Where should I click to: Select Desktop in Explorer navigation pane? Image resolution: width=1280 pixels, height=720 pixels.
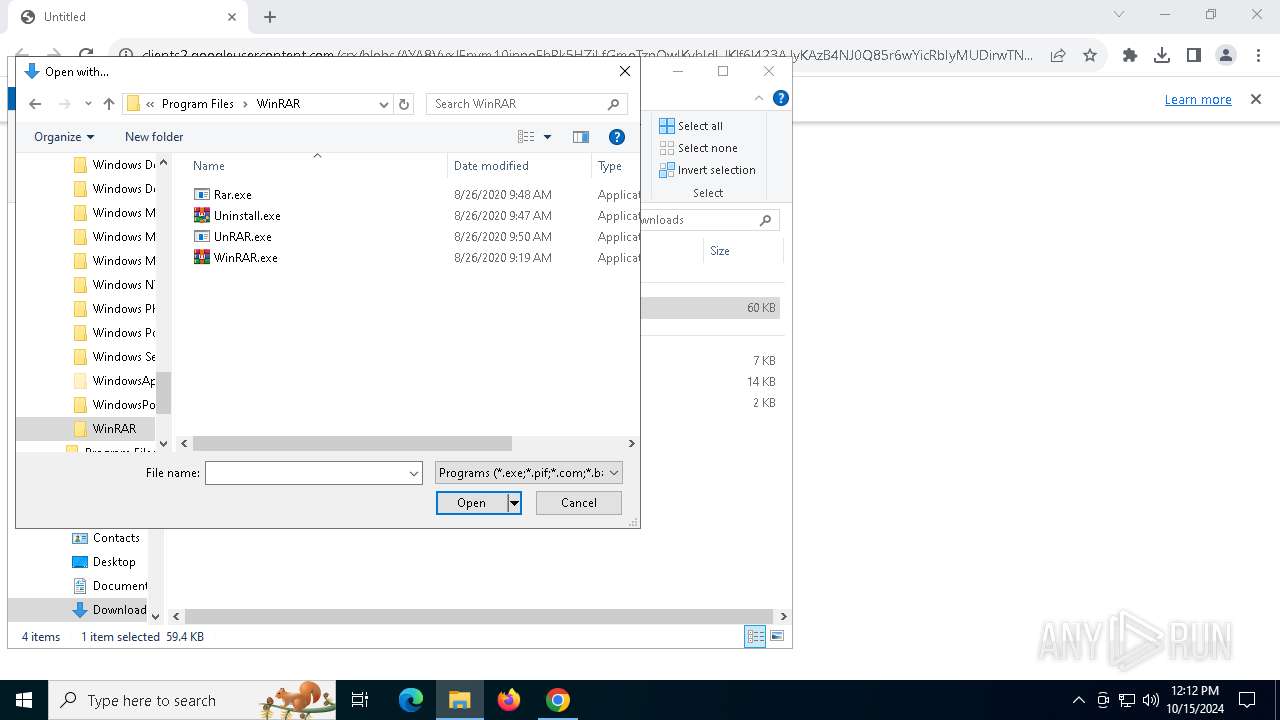[x=104, y=562]
